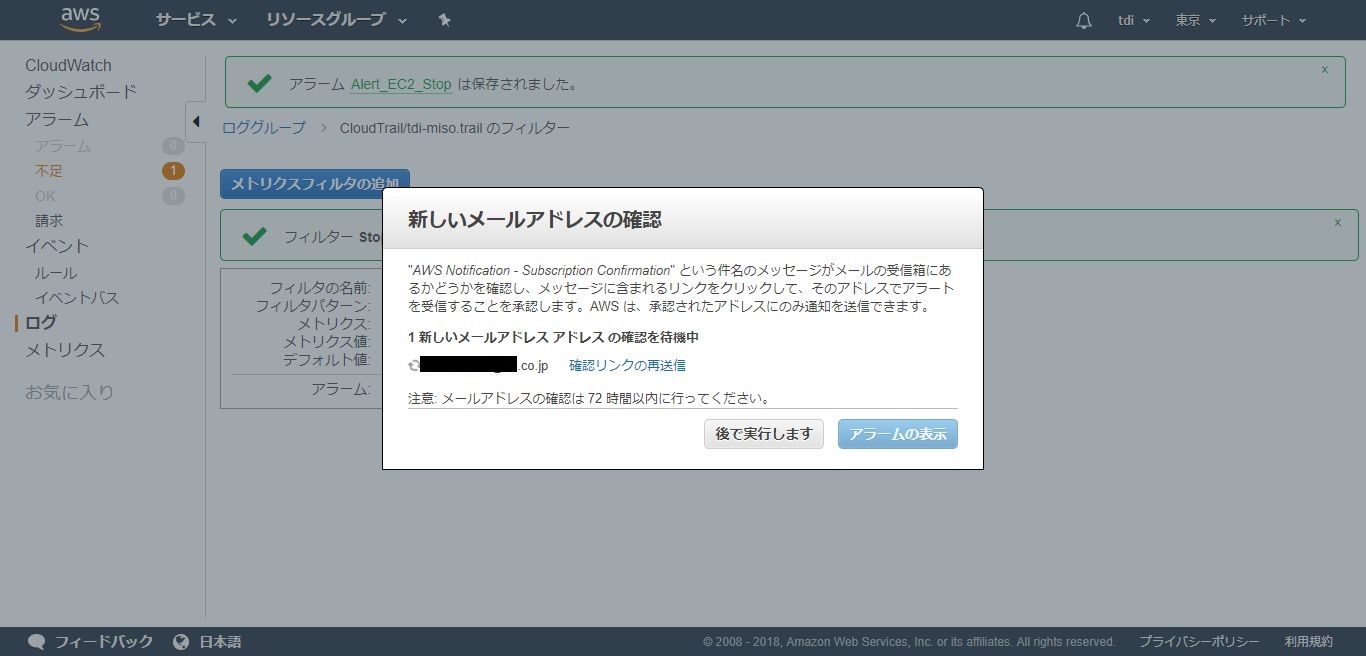Image resolution: width=1366 pixels, height=656 pixels.
Task: Click the AWS logo home icon
Action: tap(81, 19)
